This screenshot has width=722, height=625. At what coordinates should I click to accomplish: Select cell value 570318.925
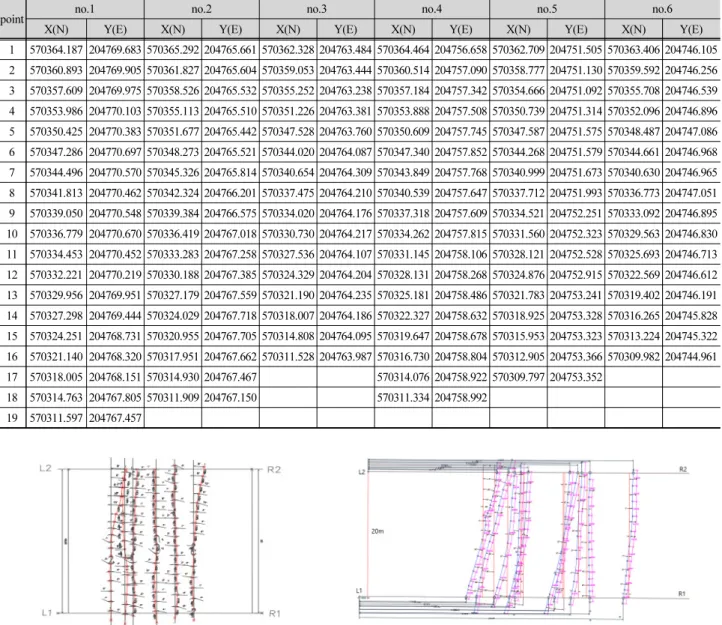tap(518, 316)
